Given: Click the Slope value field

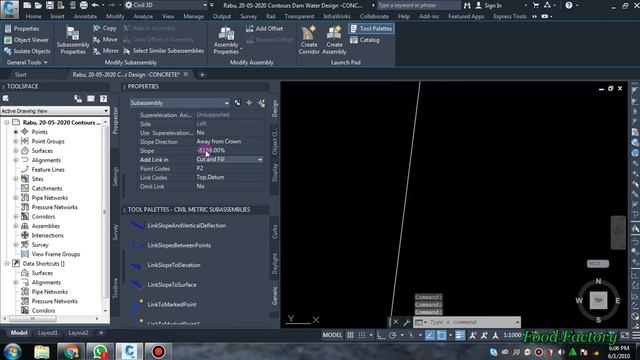Looking at the screenshot, I should [229, 151].
